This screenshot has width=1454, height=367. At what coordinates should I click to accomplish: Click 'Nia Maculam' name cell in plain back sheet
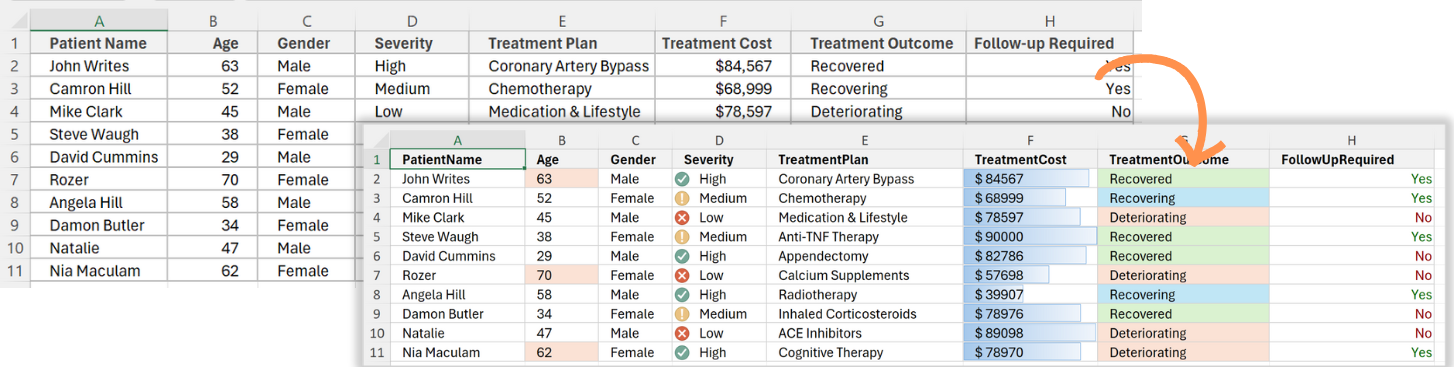coord(98,271)
